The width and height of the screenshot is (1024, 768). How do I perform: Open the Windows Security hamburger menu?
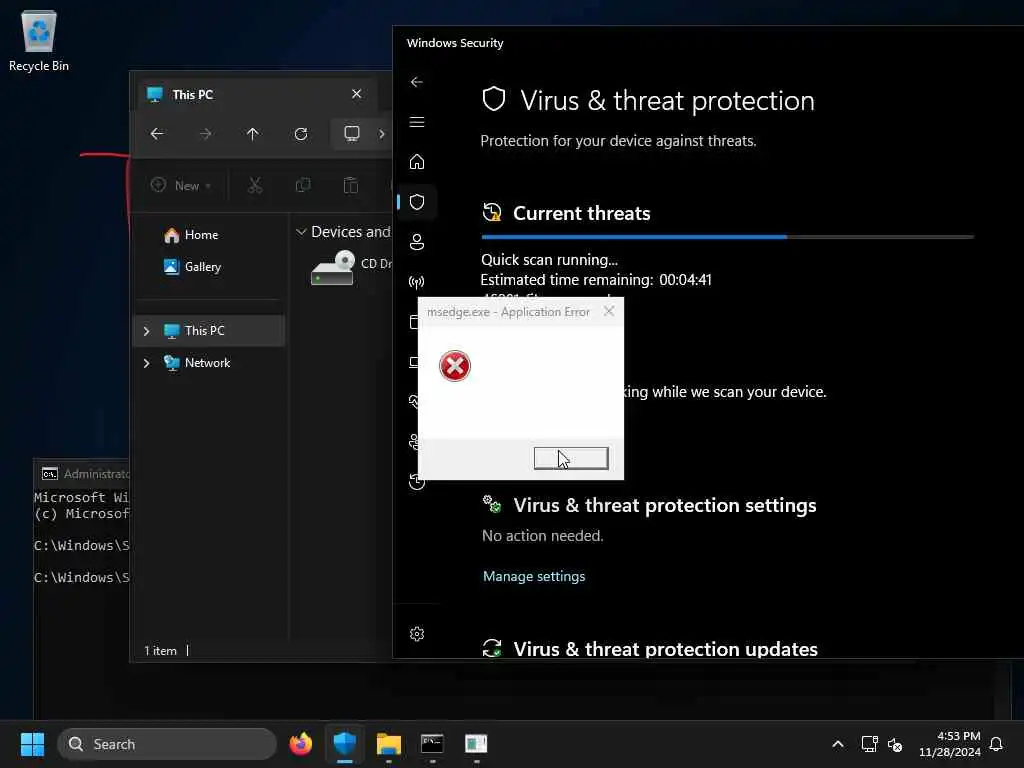pyautogui.click(x=417, y=122)
